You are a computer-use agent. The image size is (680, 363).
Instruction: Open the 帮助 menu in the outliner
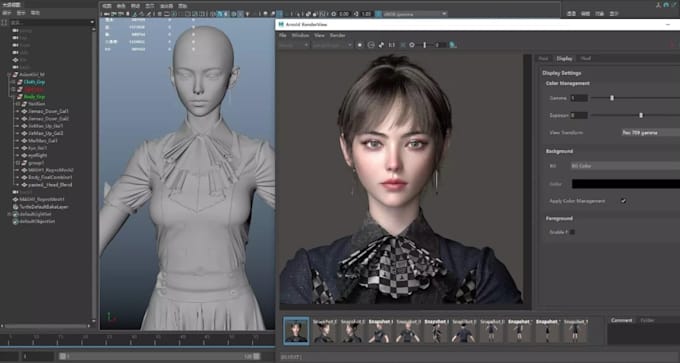(x=36, y=13)
